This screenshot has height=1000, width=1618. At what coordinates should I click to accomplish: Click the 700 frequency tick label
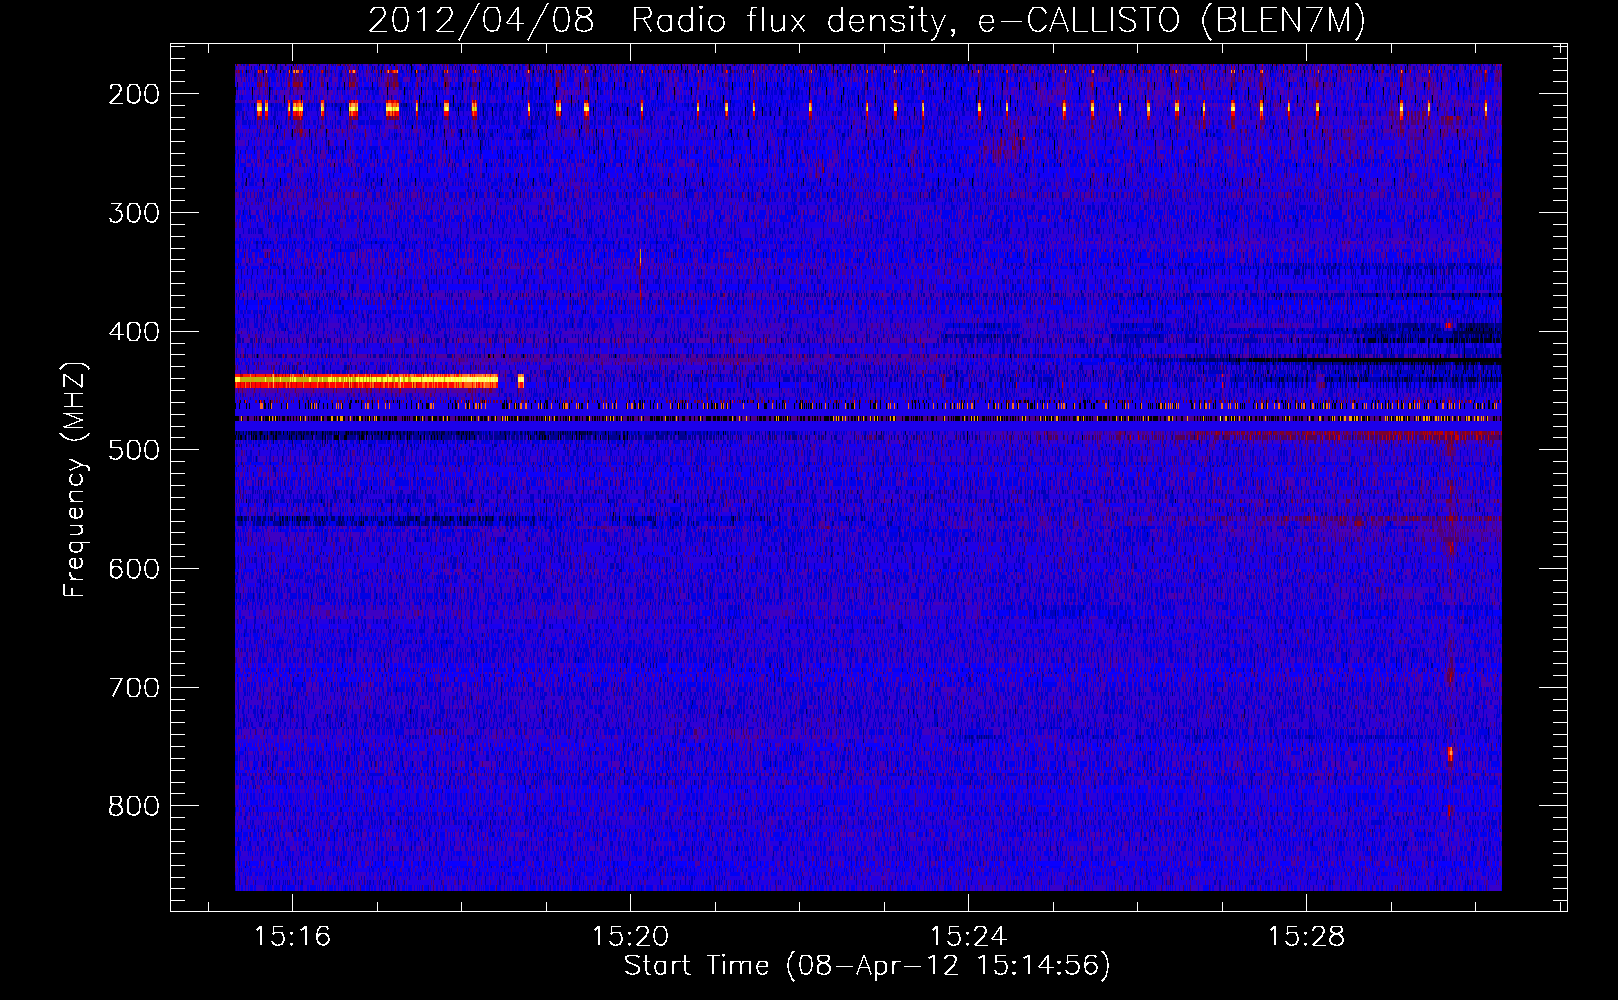pyautogui.click(x=133, y=688)
